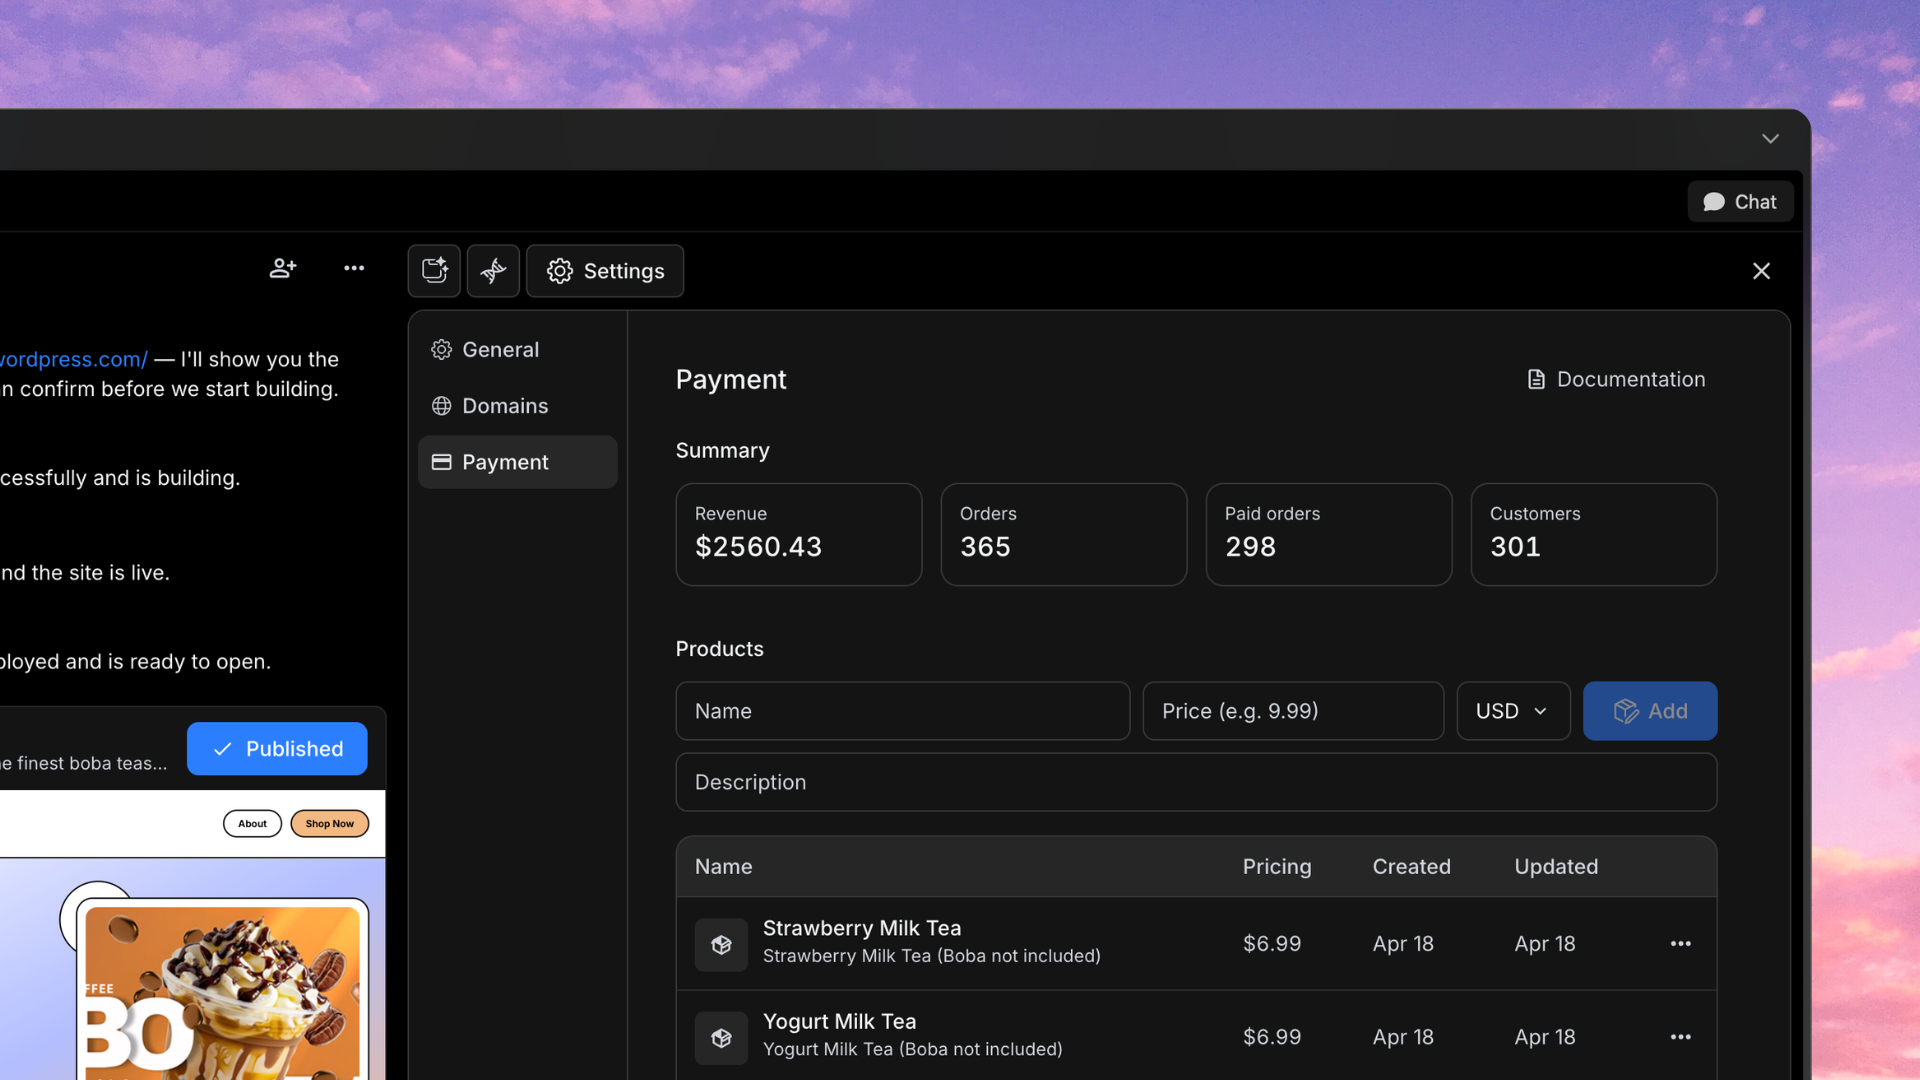Screen dimensions: 1920x1080
Task: Open the Documentation link
Action: pyautogui.click(x=1616, y=380)
